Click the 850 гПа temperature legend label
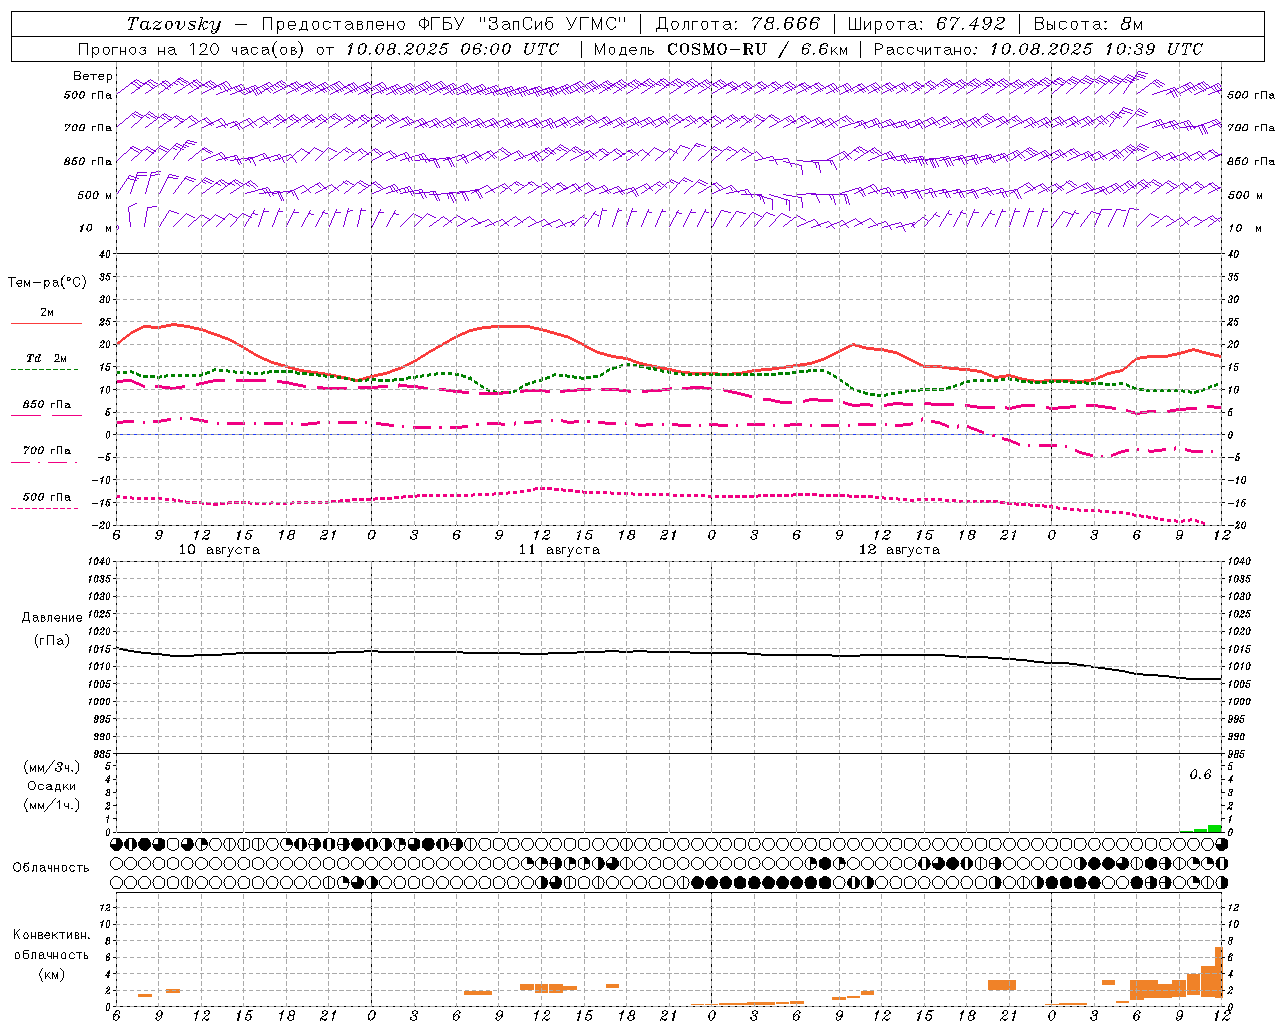1280x1024 pixels. (x=47, y=405)
